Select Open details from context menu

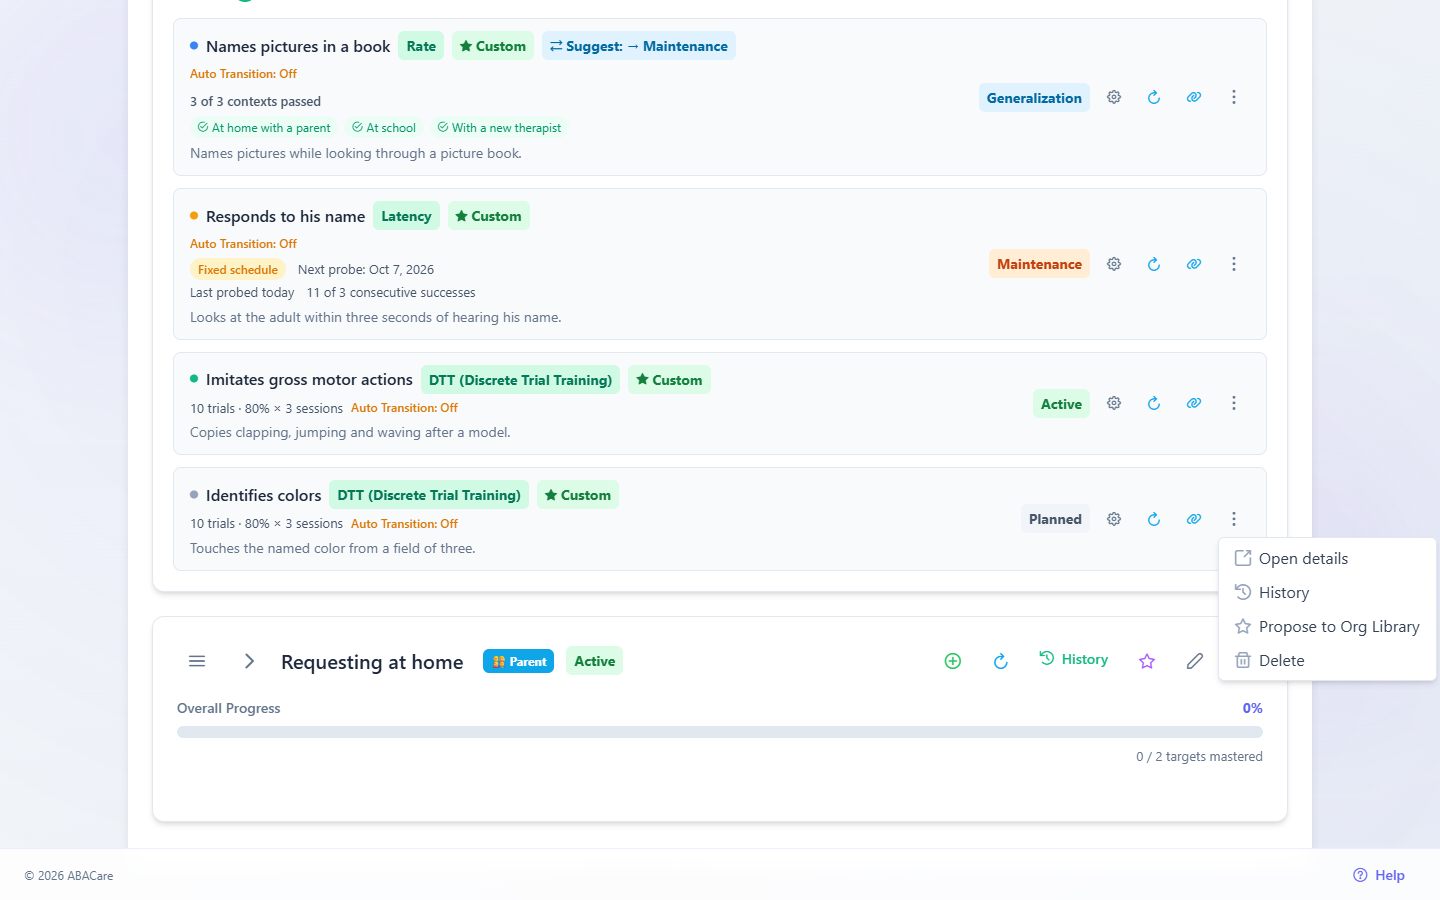1327,558
